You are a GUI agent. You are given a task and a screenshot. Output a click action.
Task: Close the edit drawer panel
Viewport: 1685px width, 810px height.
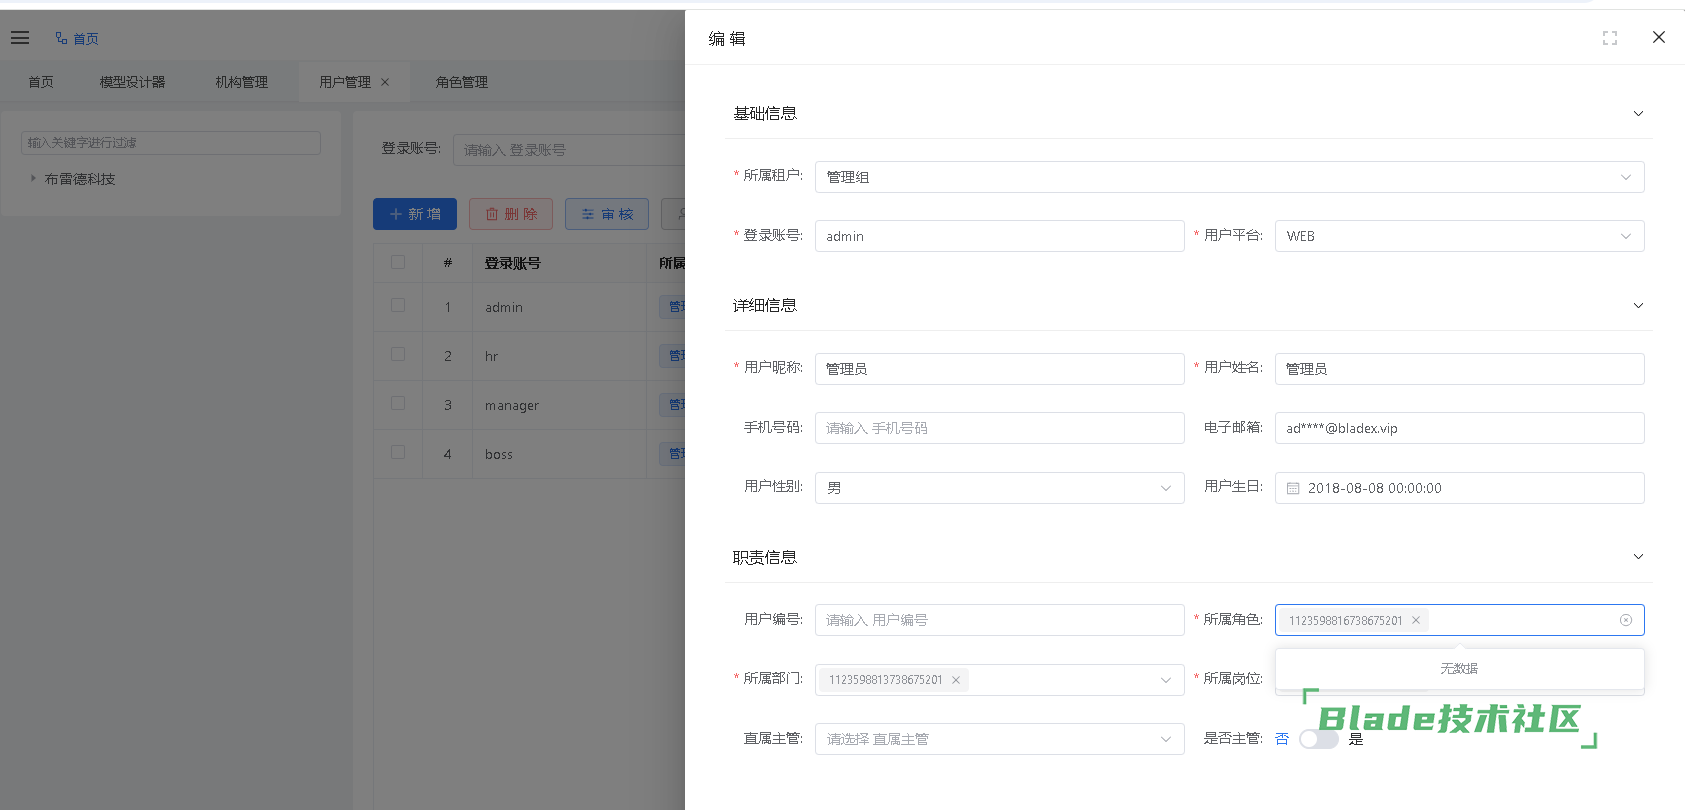[x=1658, y=37]
